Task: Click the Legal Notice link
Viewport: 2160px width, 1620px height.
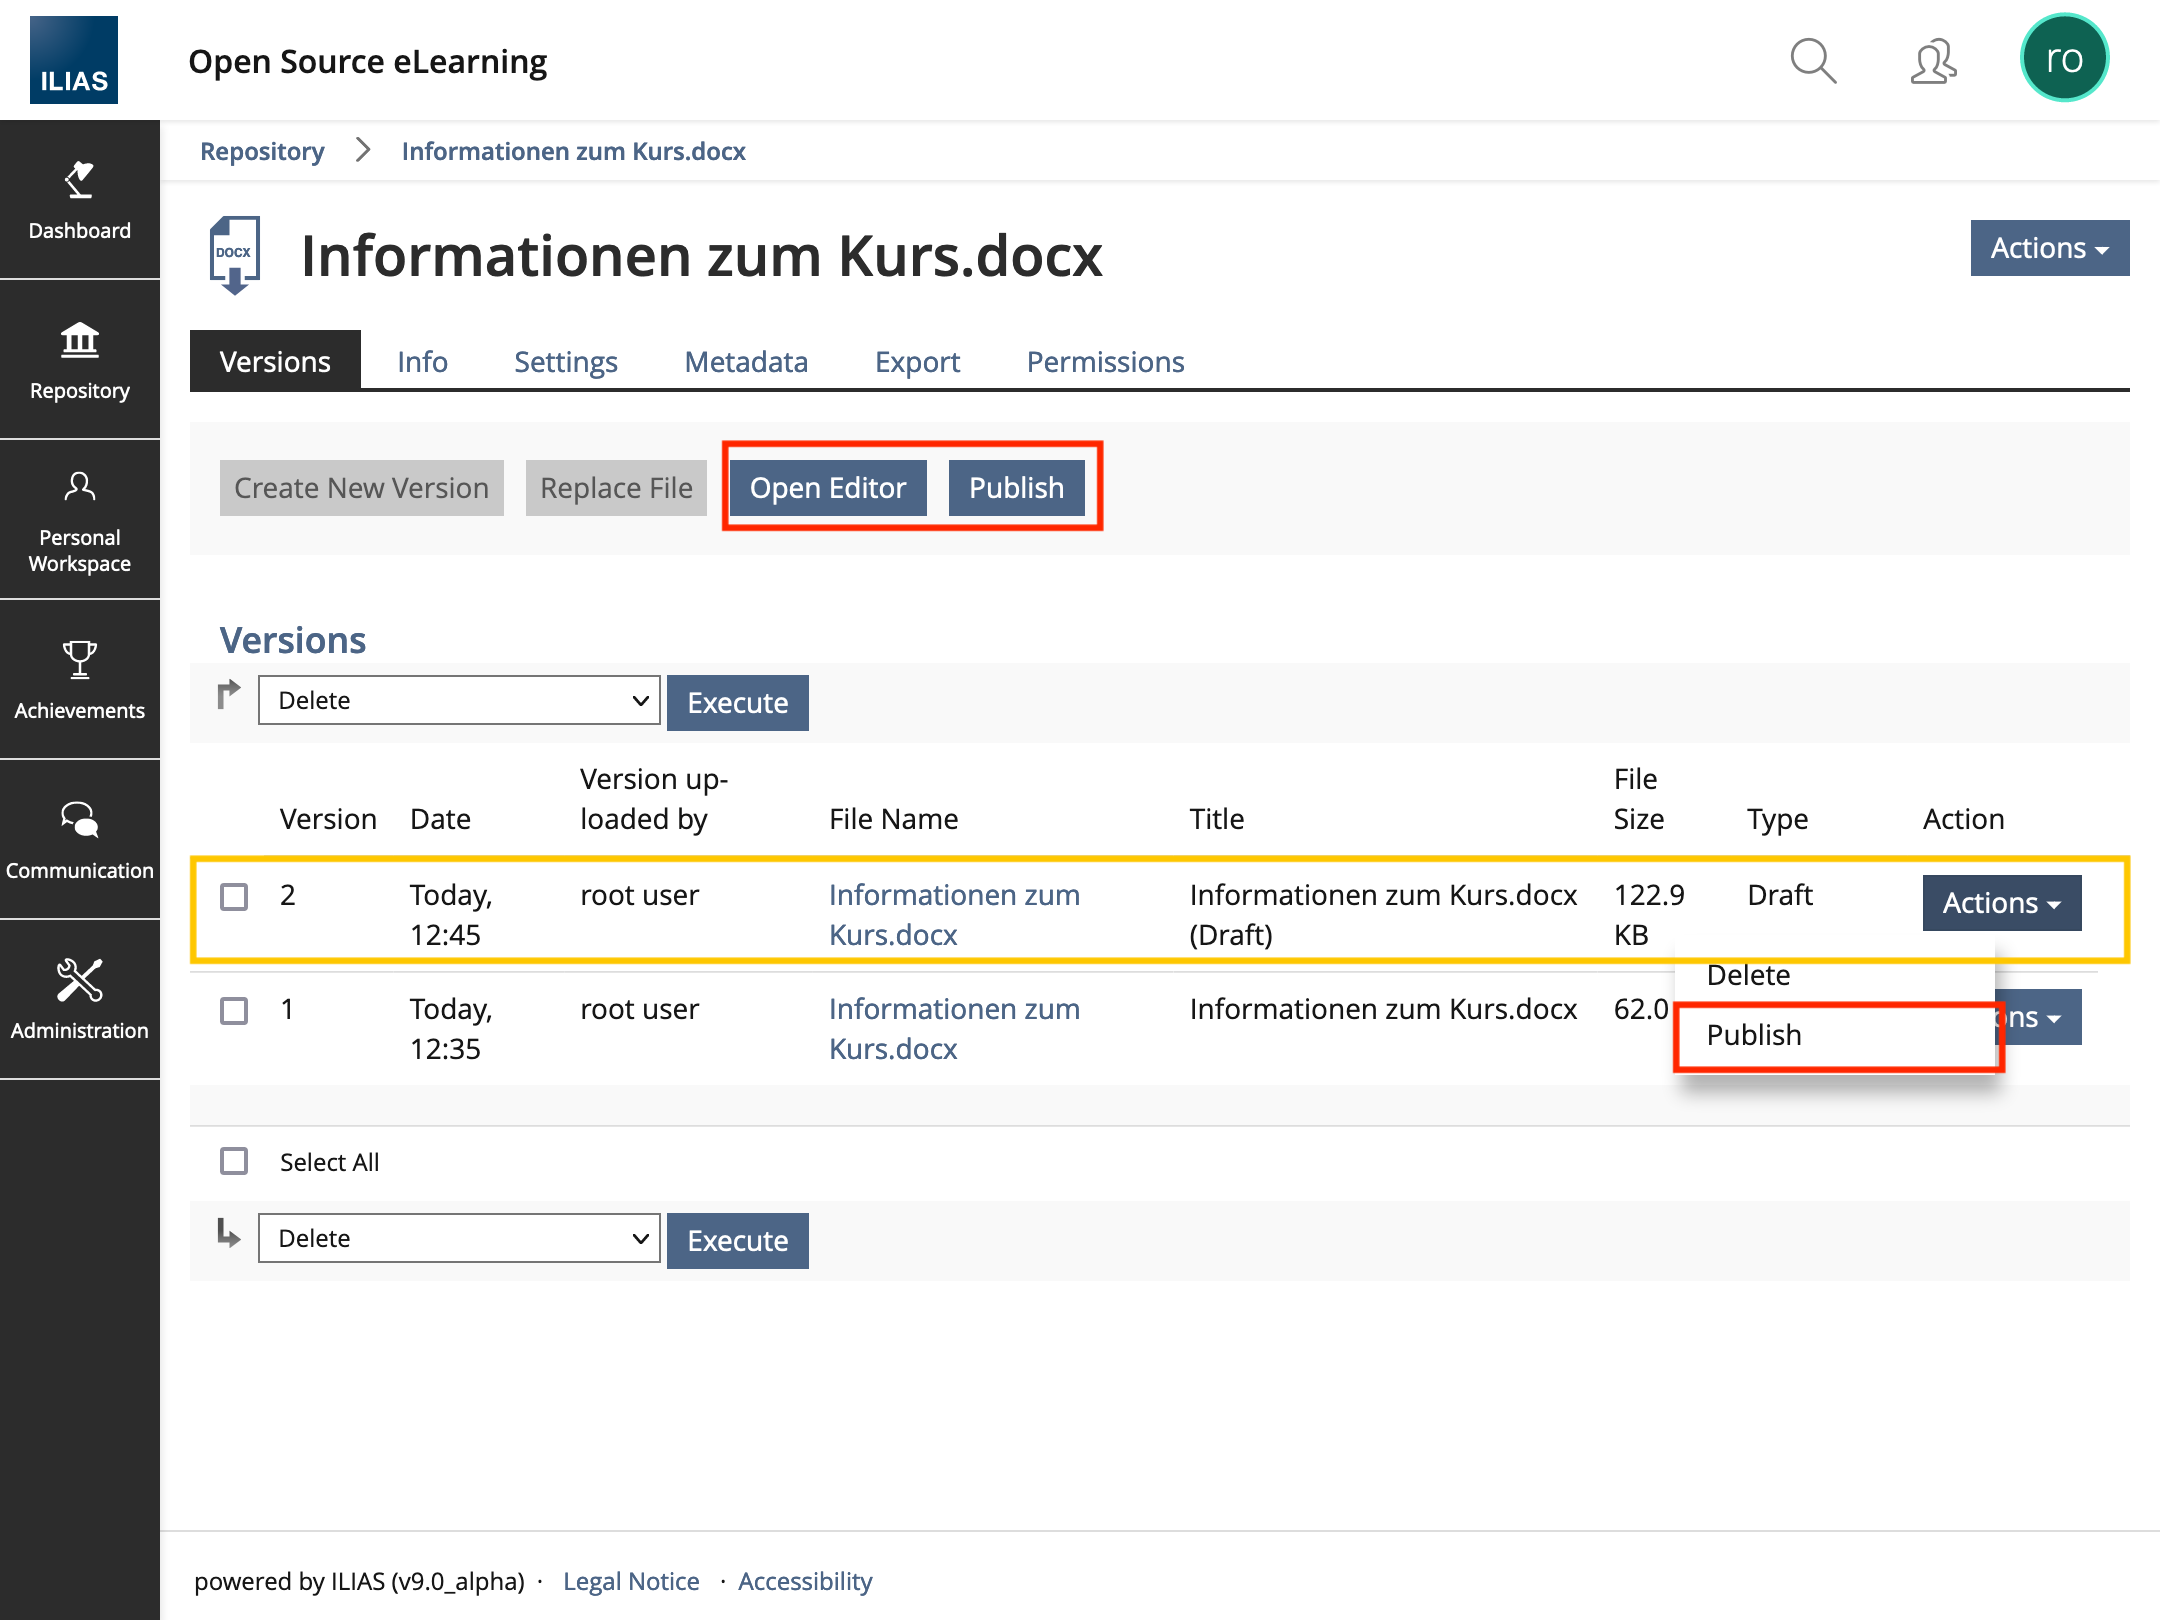Action: click(x=631, y=1581)
